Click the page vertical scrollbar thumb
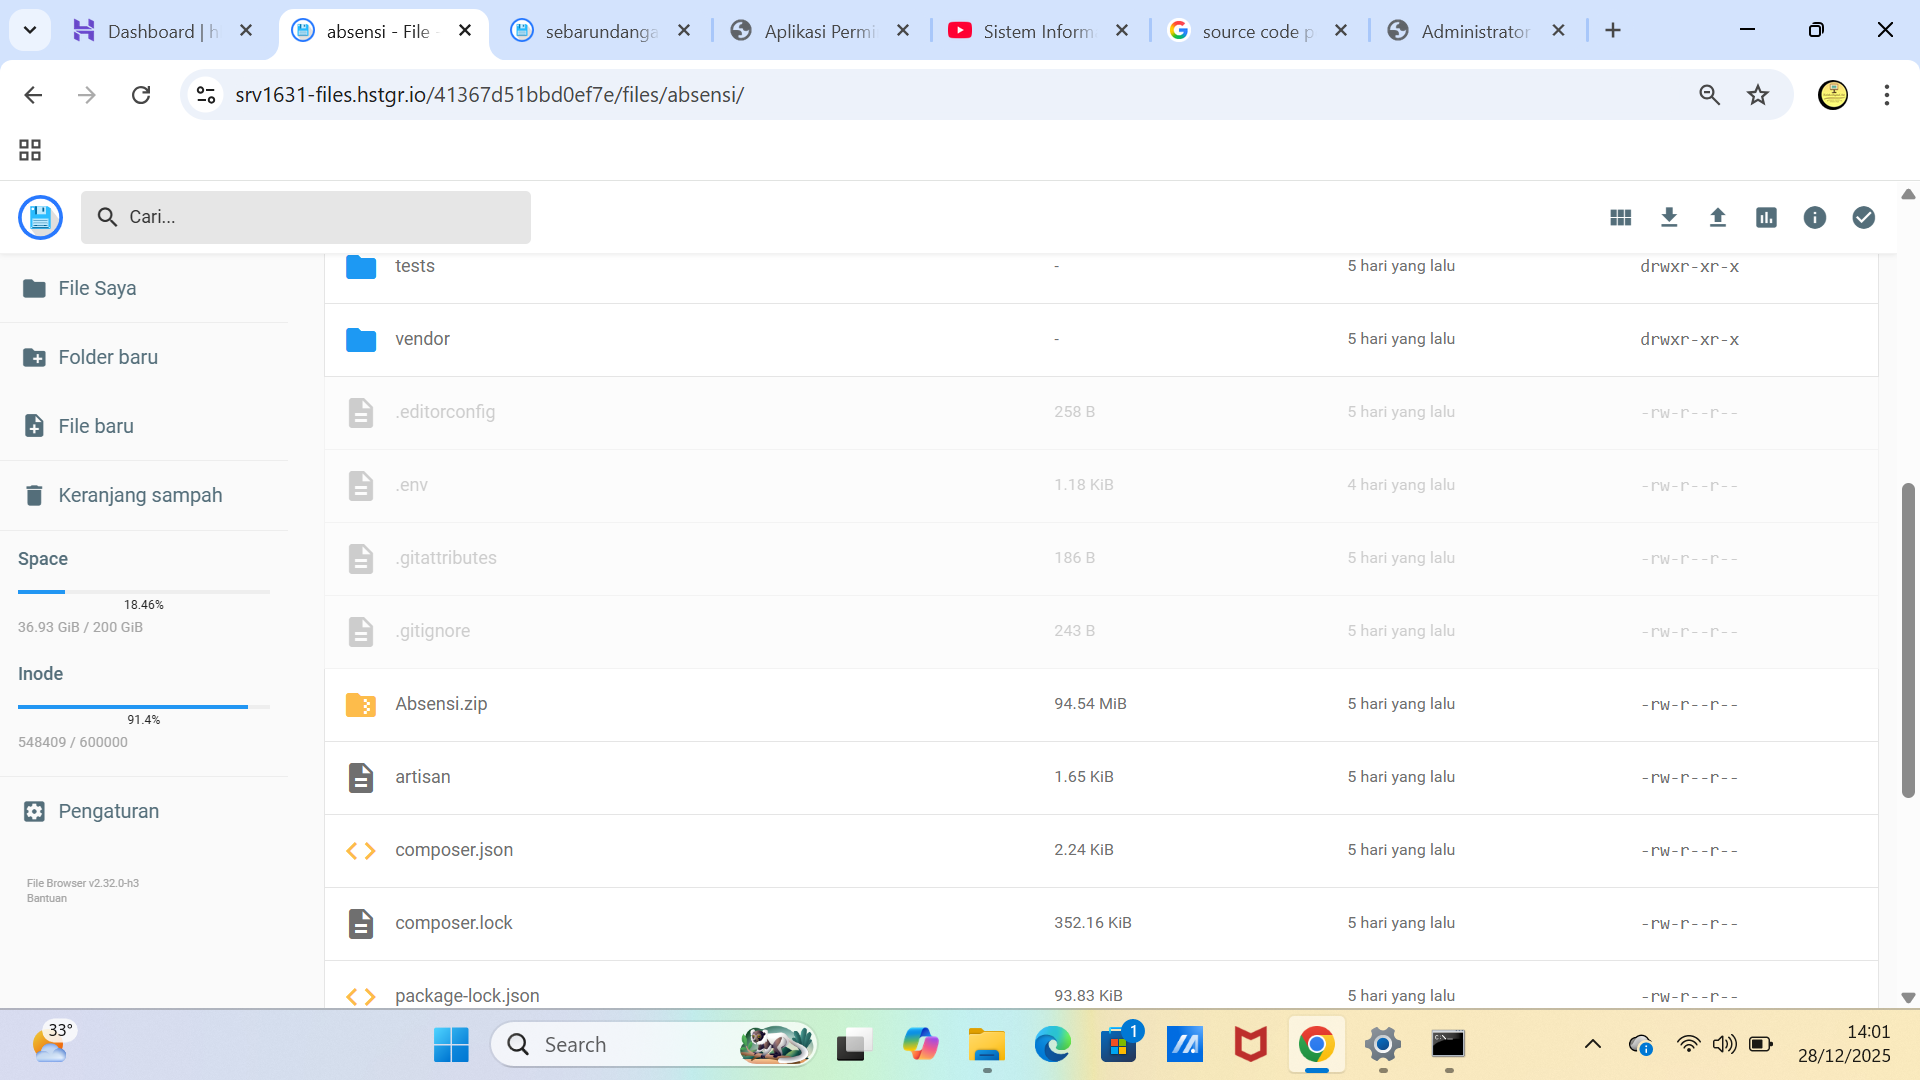The width and height of the screenshot is (1920, 1080). pos(1908,640)
